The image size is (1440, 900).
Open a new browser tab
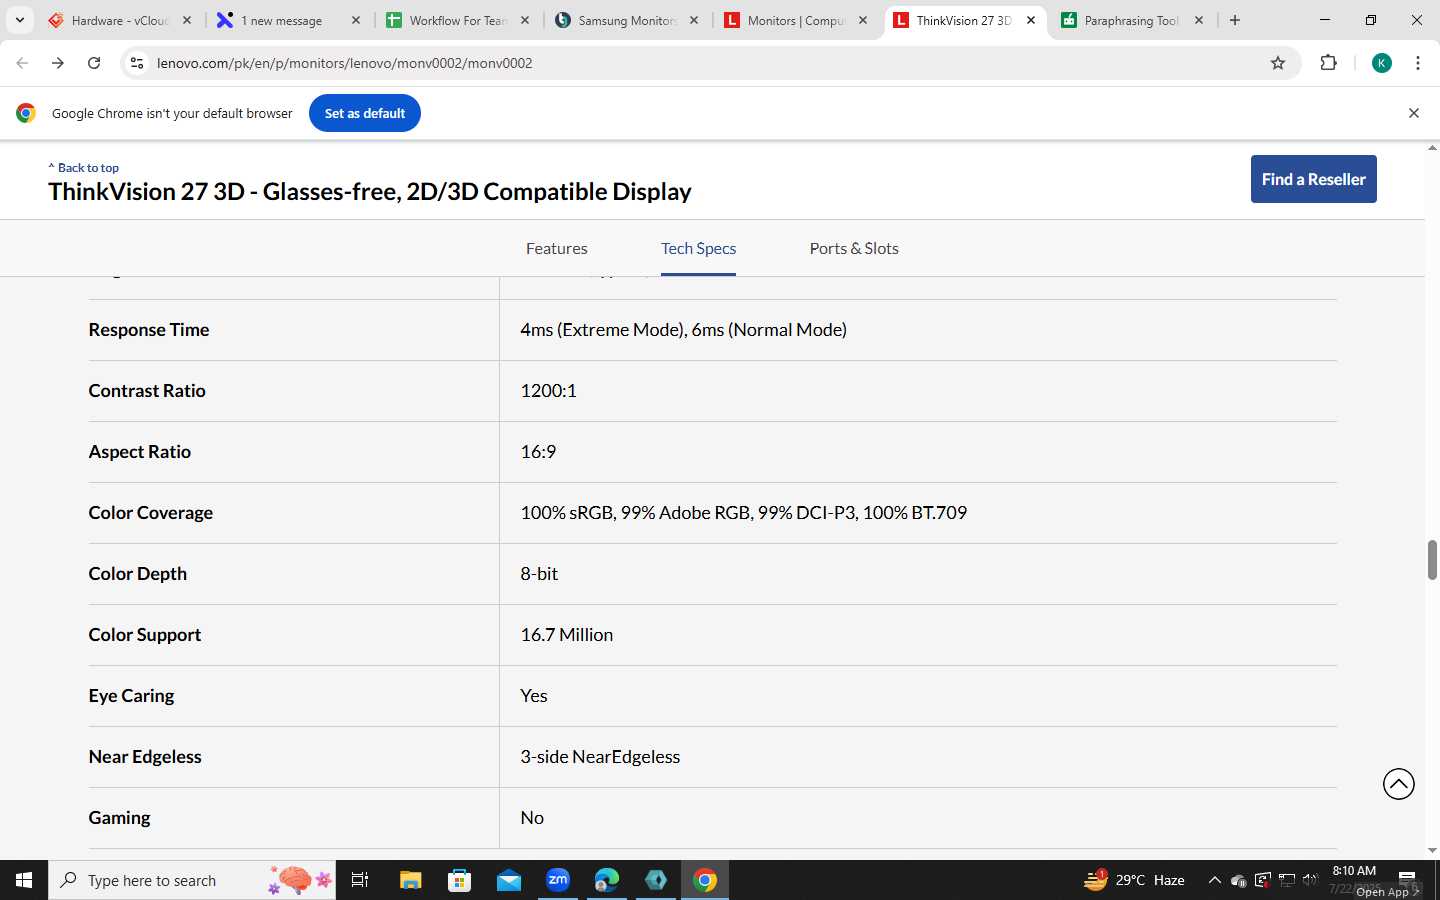click(1235, 20)
